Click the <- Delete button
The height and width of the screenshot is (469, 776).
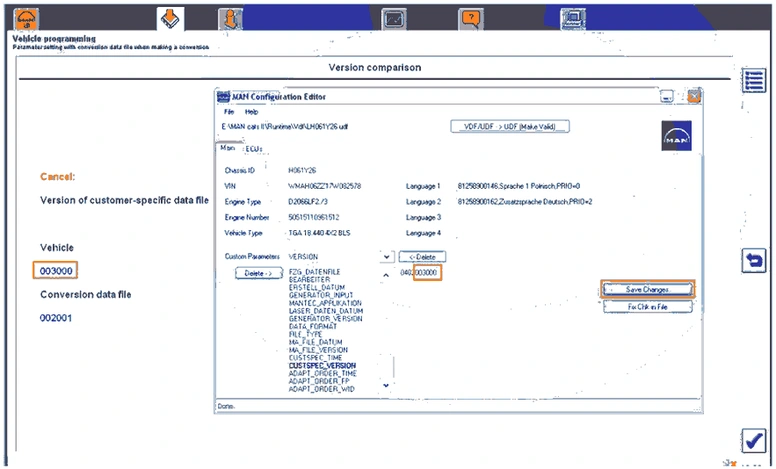[422, 257]
